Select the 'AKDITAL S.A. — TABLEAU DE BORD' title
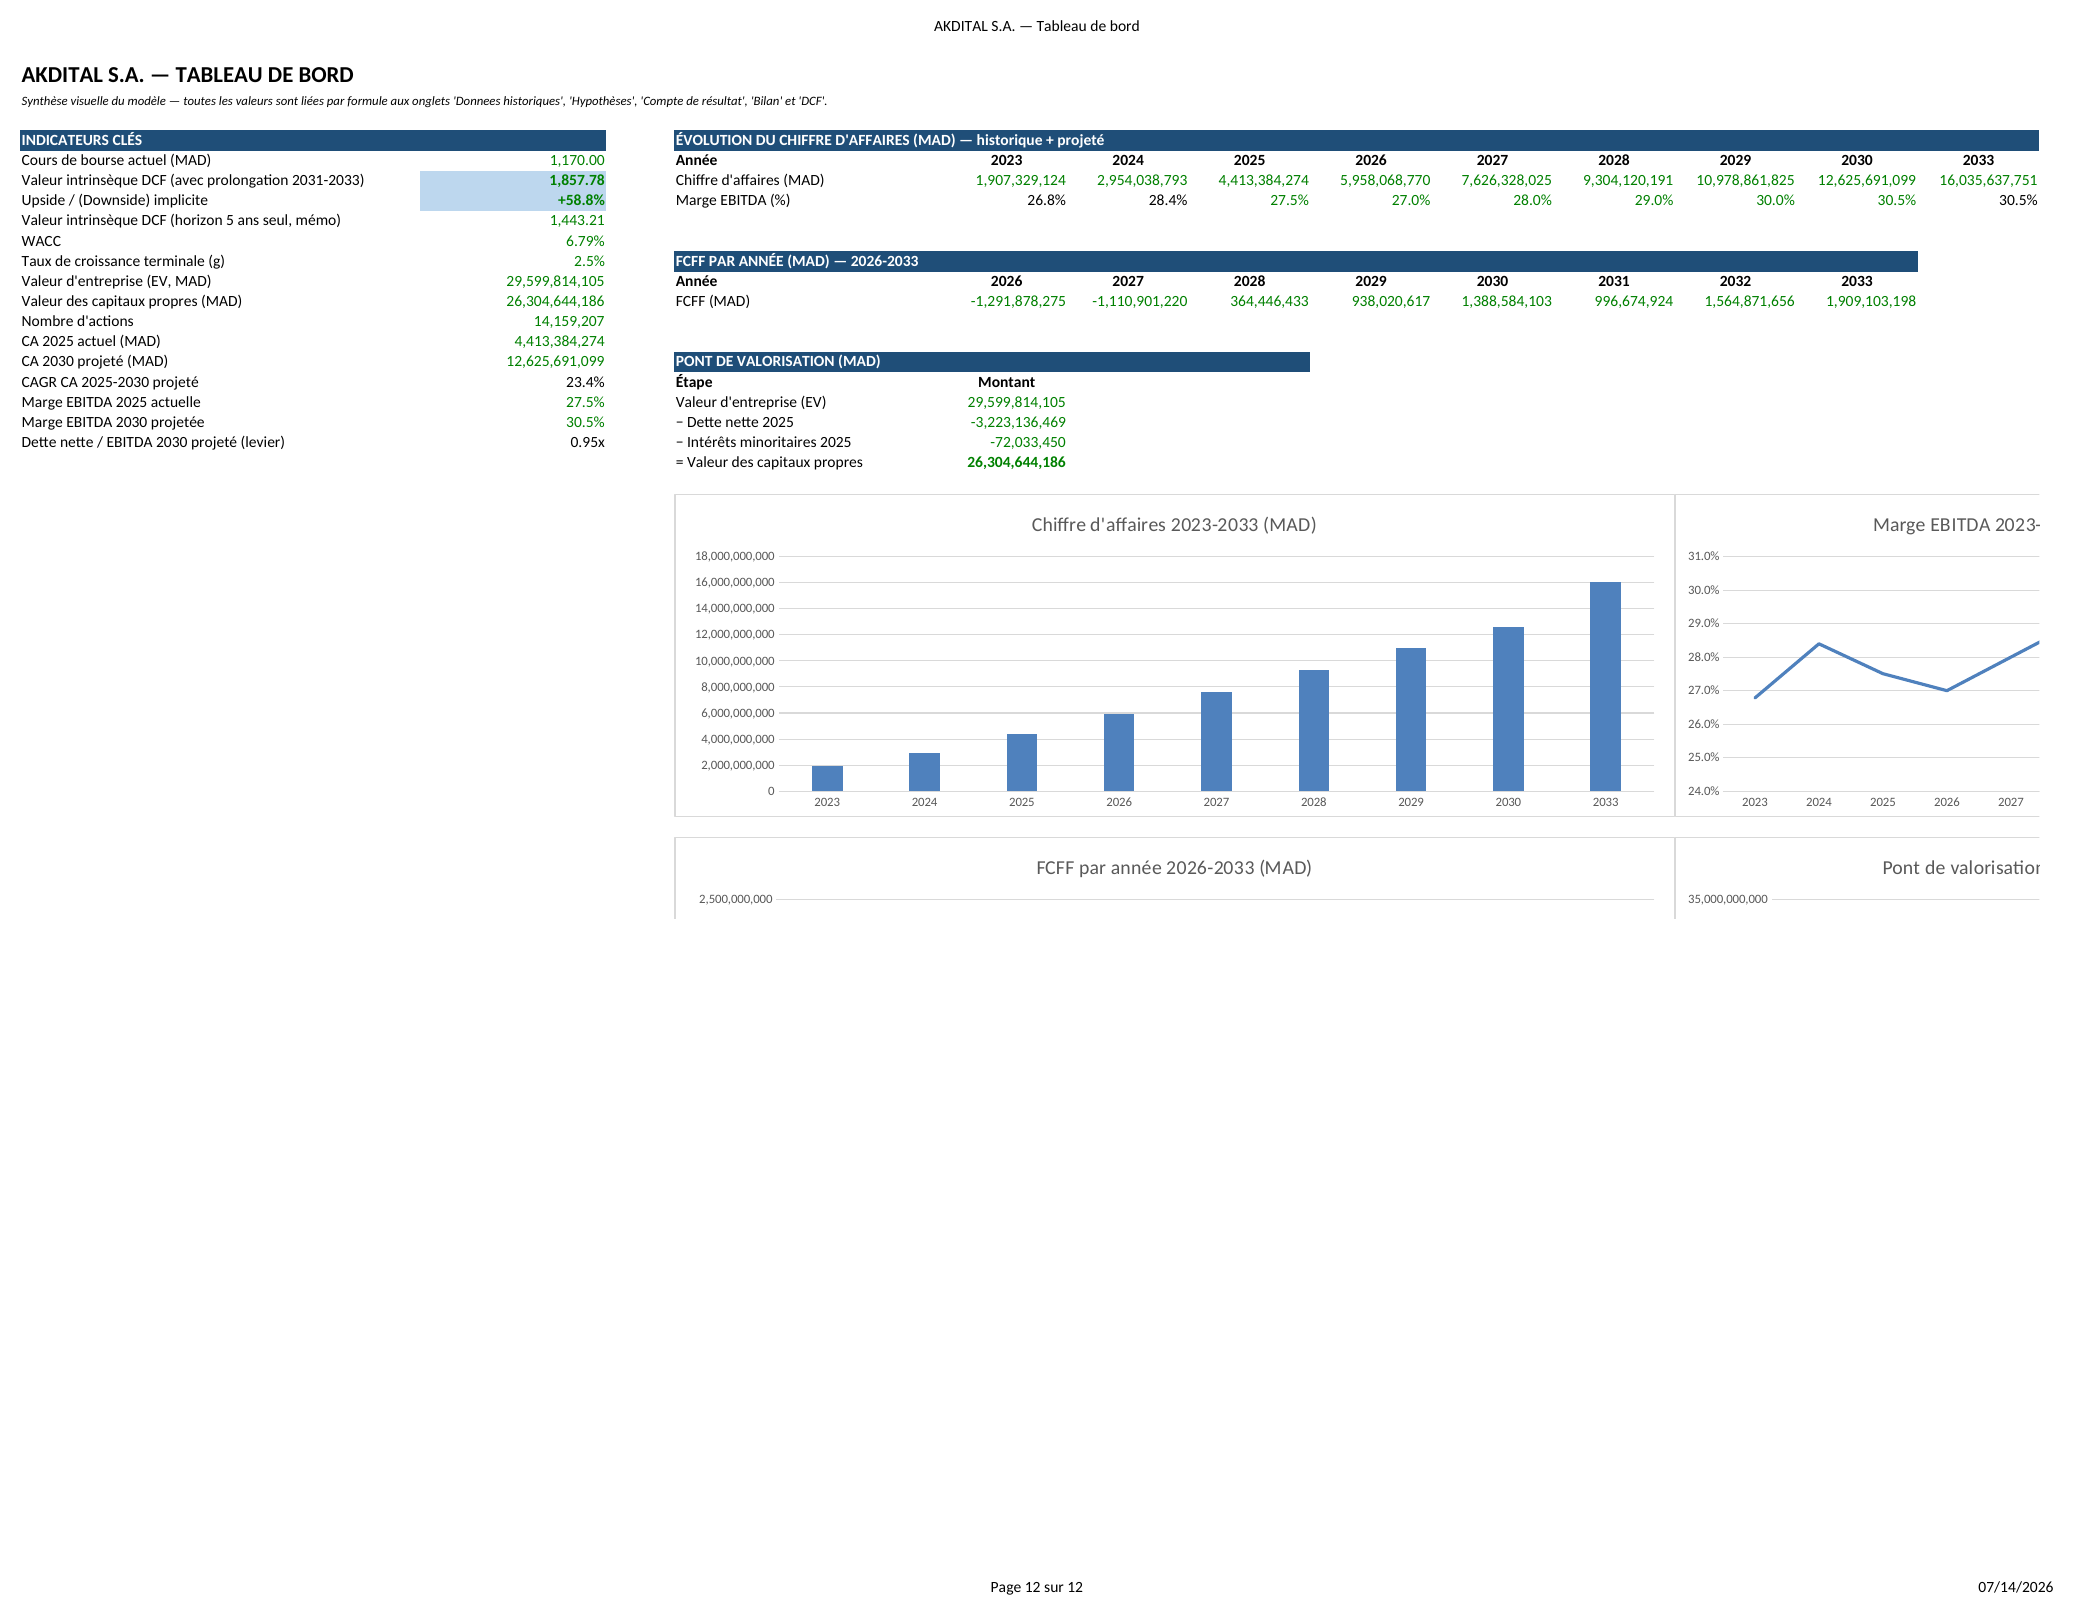The width and height of the screenshot is (2073, 1615). (187, 75)
